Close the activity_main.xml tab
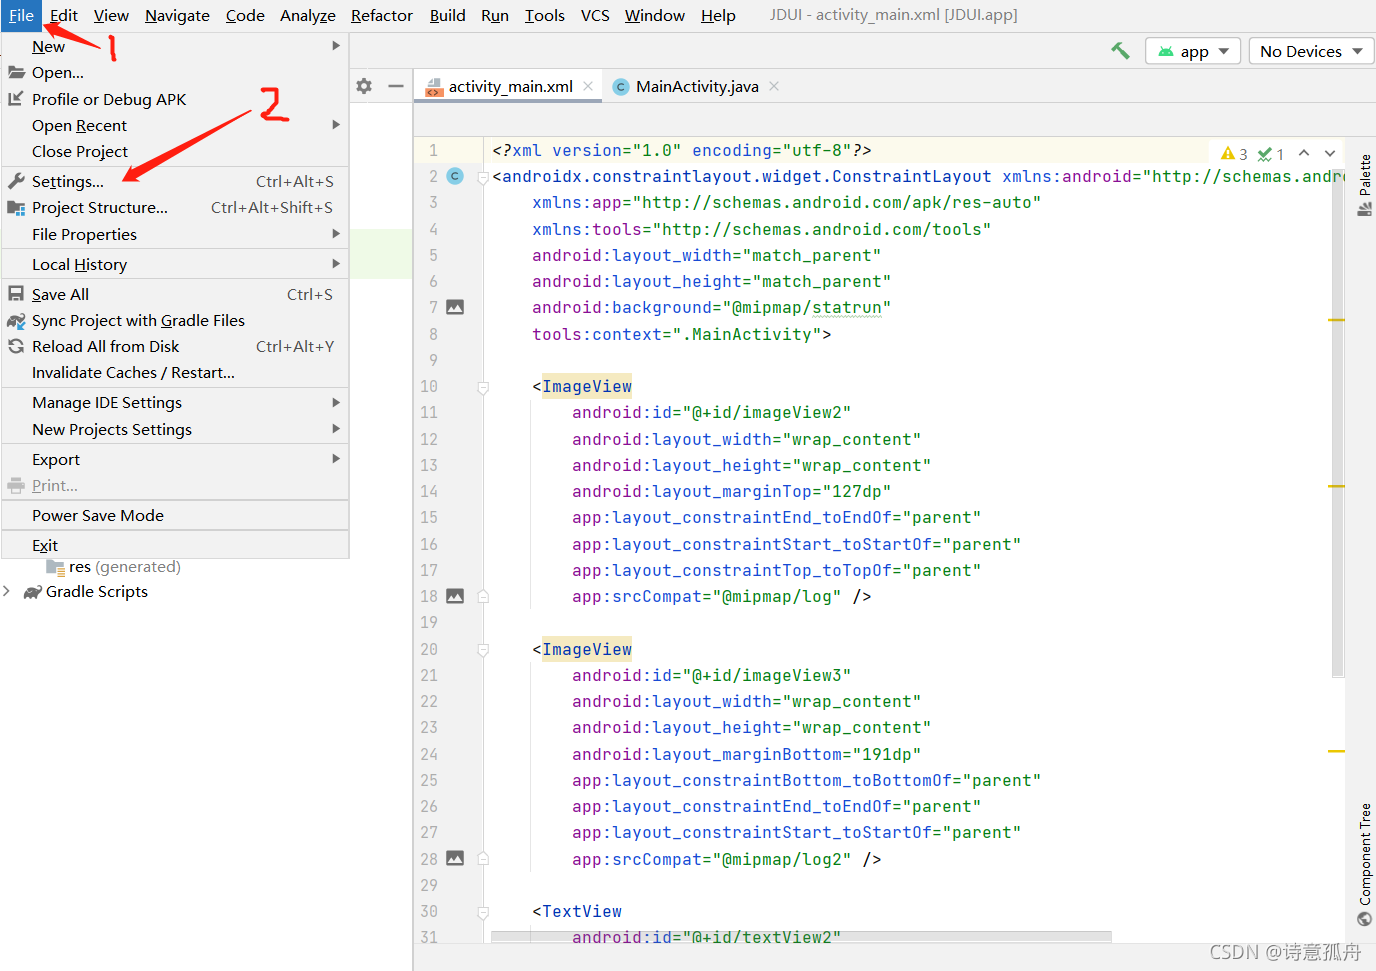 pyautogui.click(x=588, y=86)
